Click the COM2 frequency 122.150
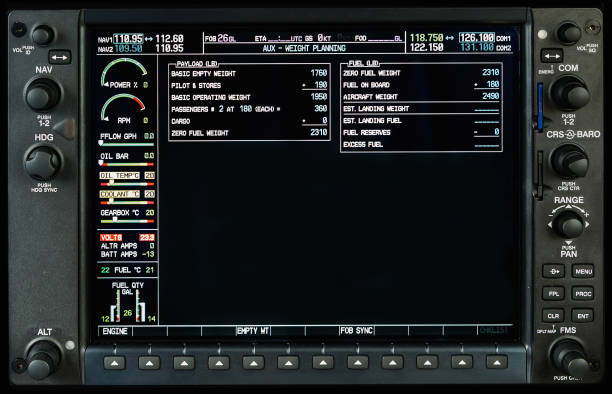Viewport: 612px width, 394px height. (x=426, y=47)
